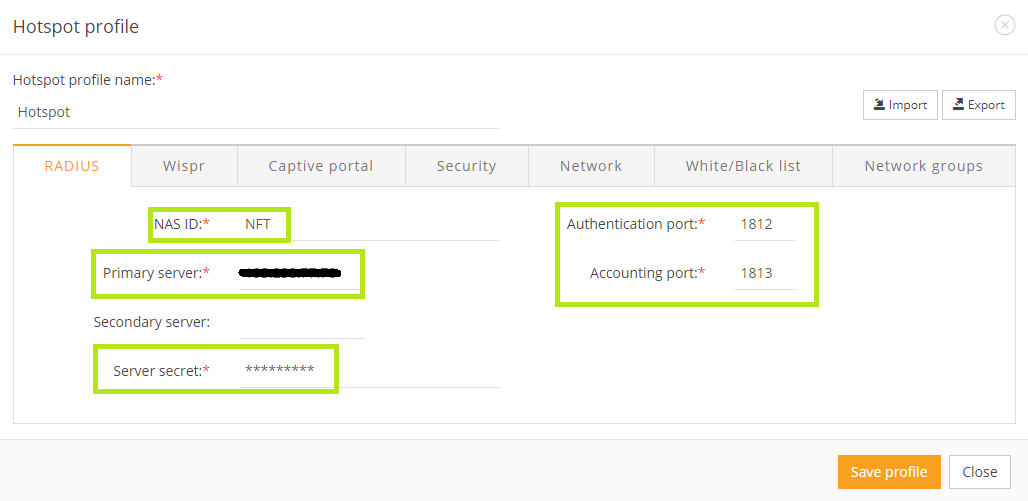1028x501 pixels.
Task: Click the Authentication port field
Action: [764, 224]
